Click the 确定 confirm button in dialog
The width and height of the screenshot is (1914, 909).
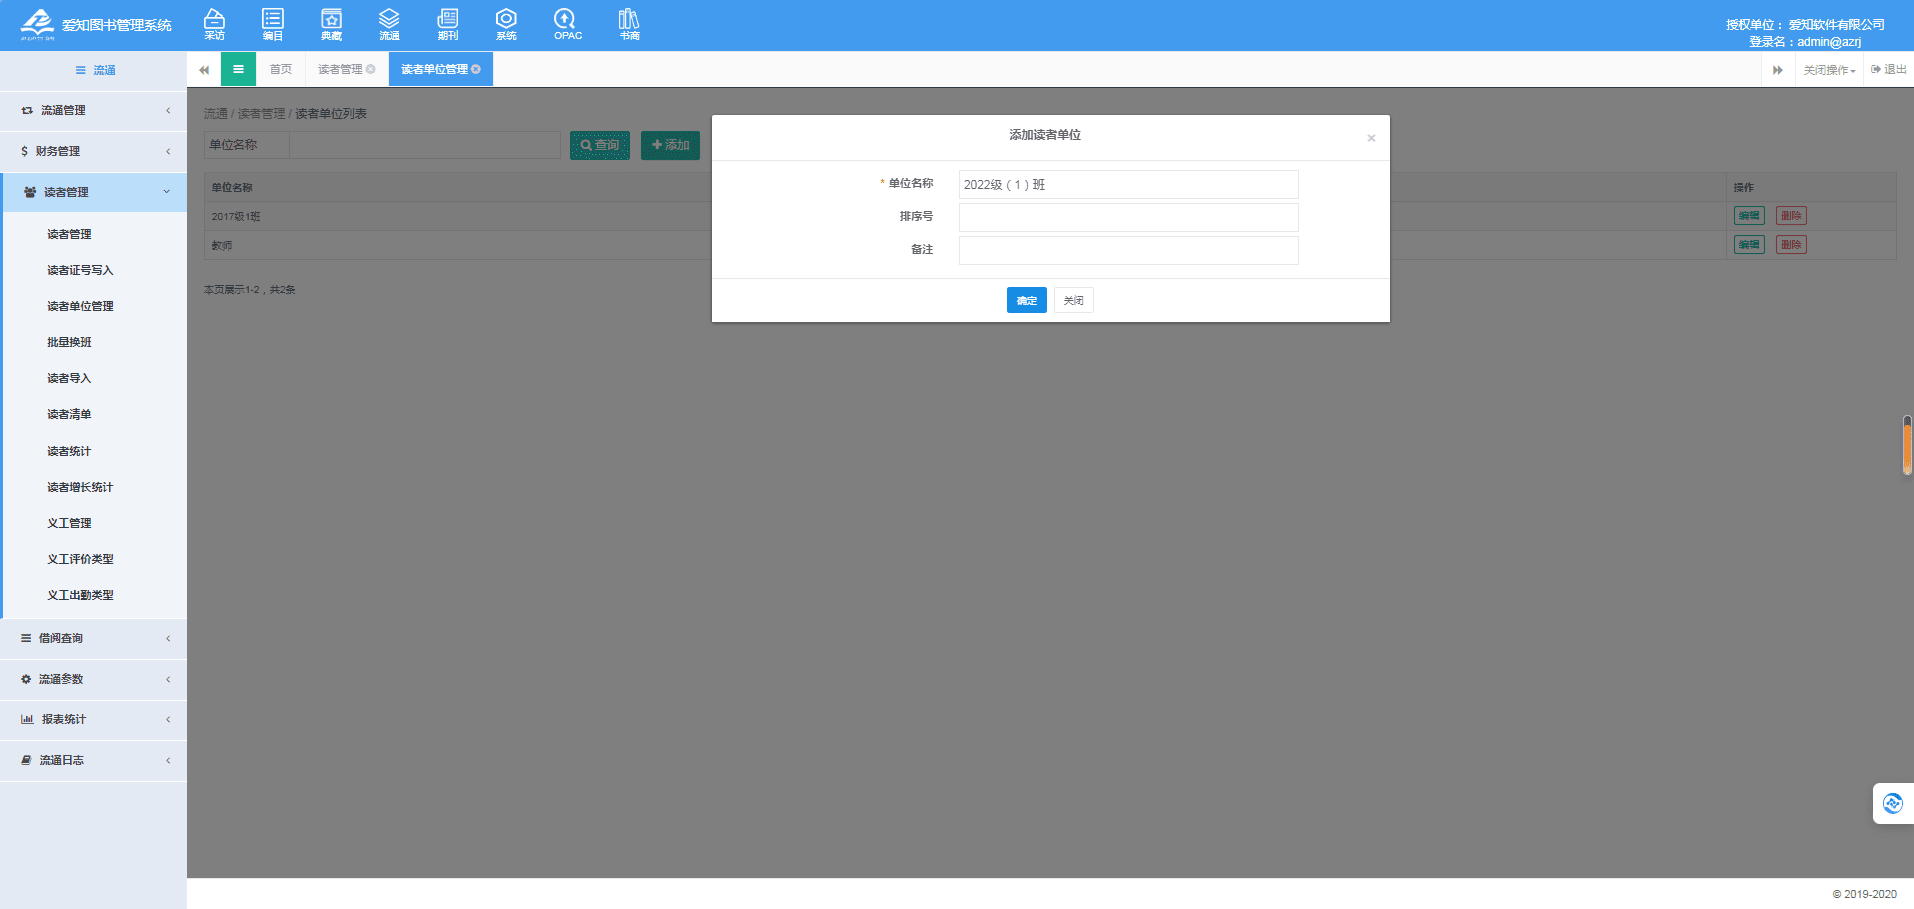pyautogui.click(x=1026, y=300)
